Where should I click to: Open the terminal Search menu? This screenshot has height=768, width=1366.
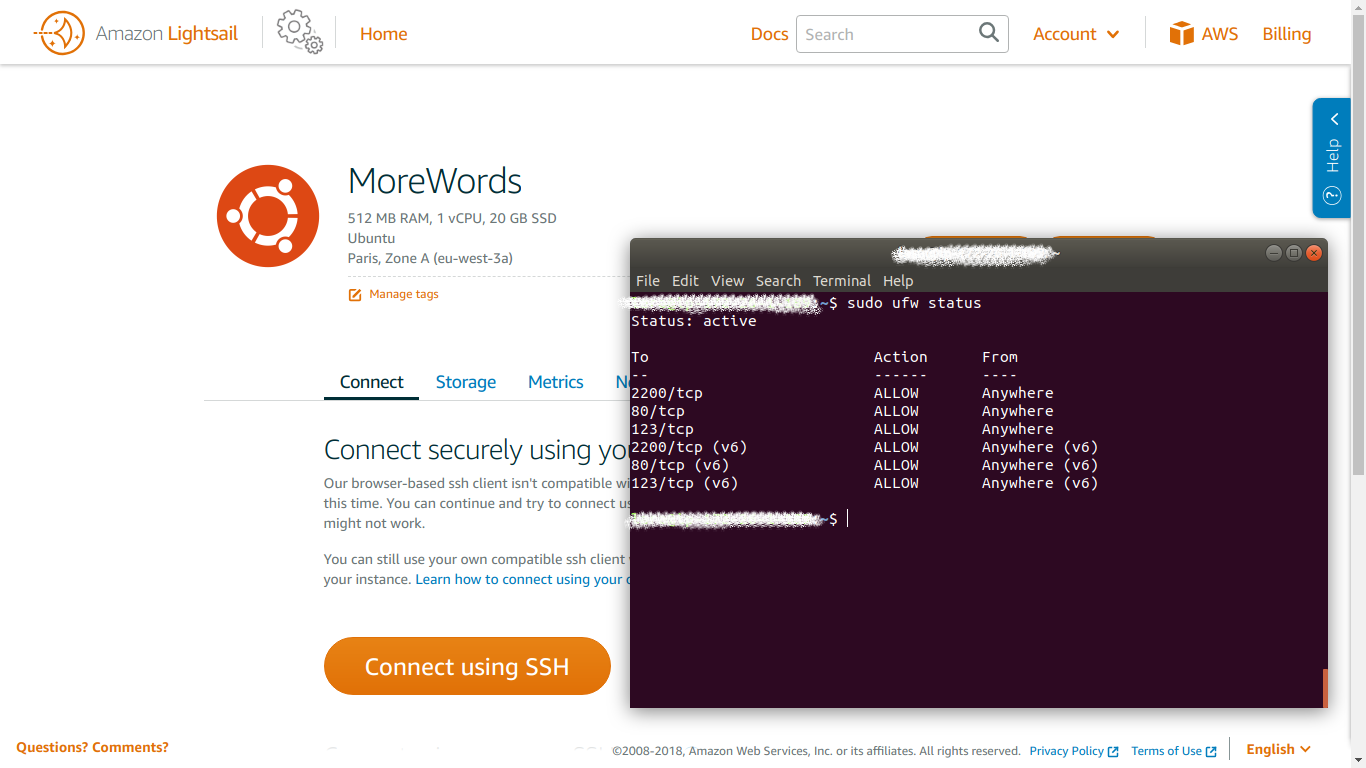pyautogui.click(x=778, y=281)
